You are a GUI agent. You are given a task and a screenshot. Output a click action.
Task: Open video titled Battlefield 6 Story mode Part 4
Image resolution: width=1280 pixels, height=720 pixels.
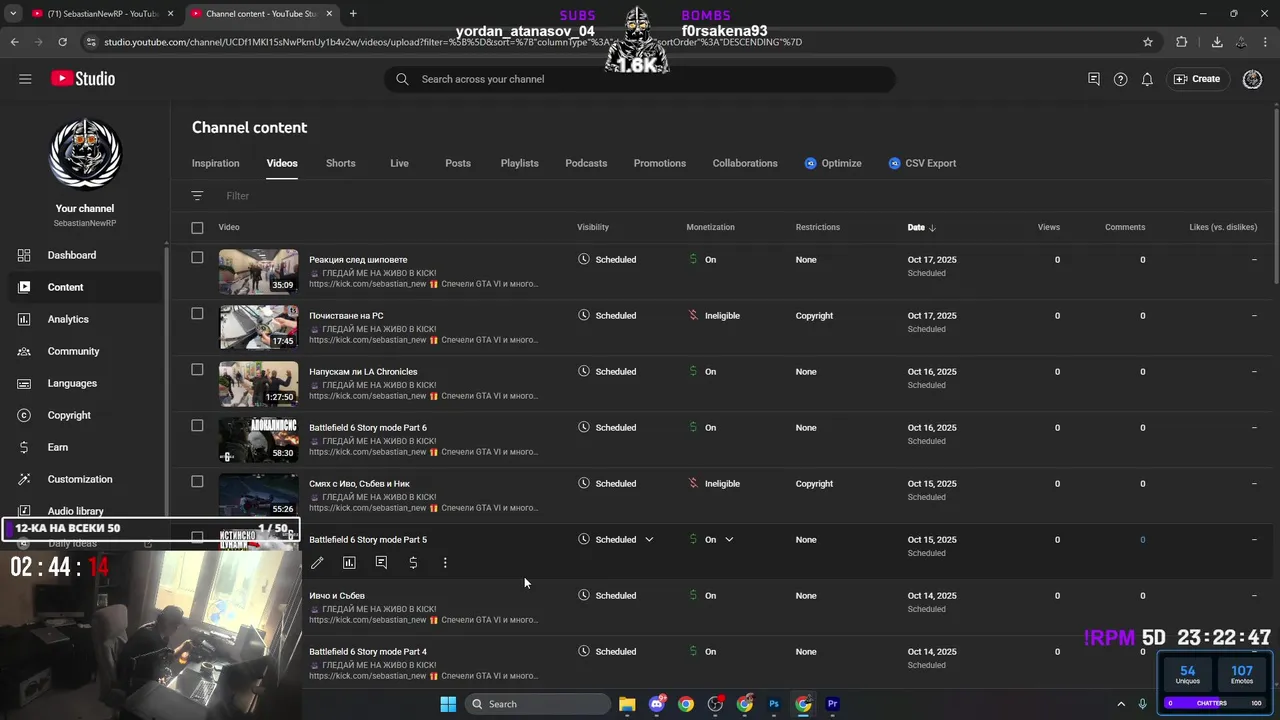pos(368,652)
